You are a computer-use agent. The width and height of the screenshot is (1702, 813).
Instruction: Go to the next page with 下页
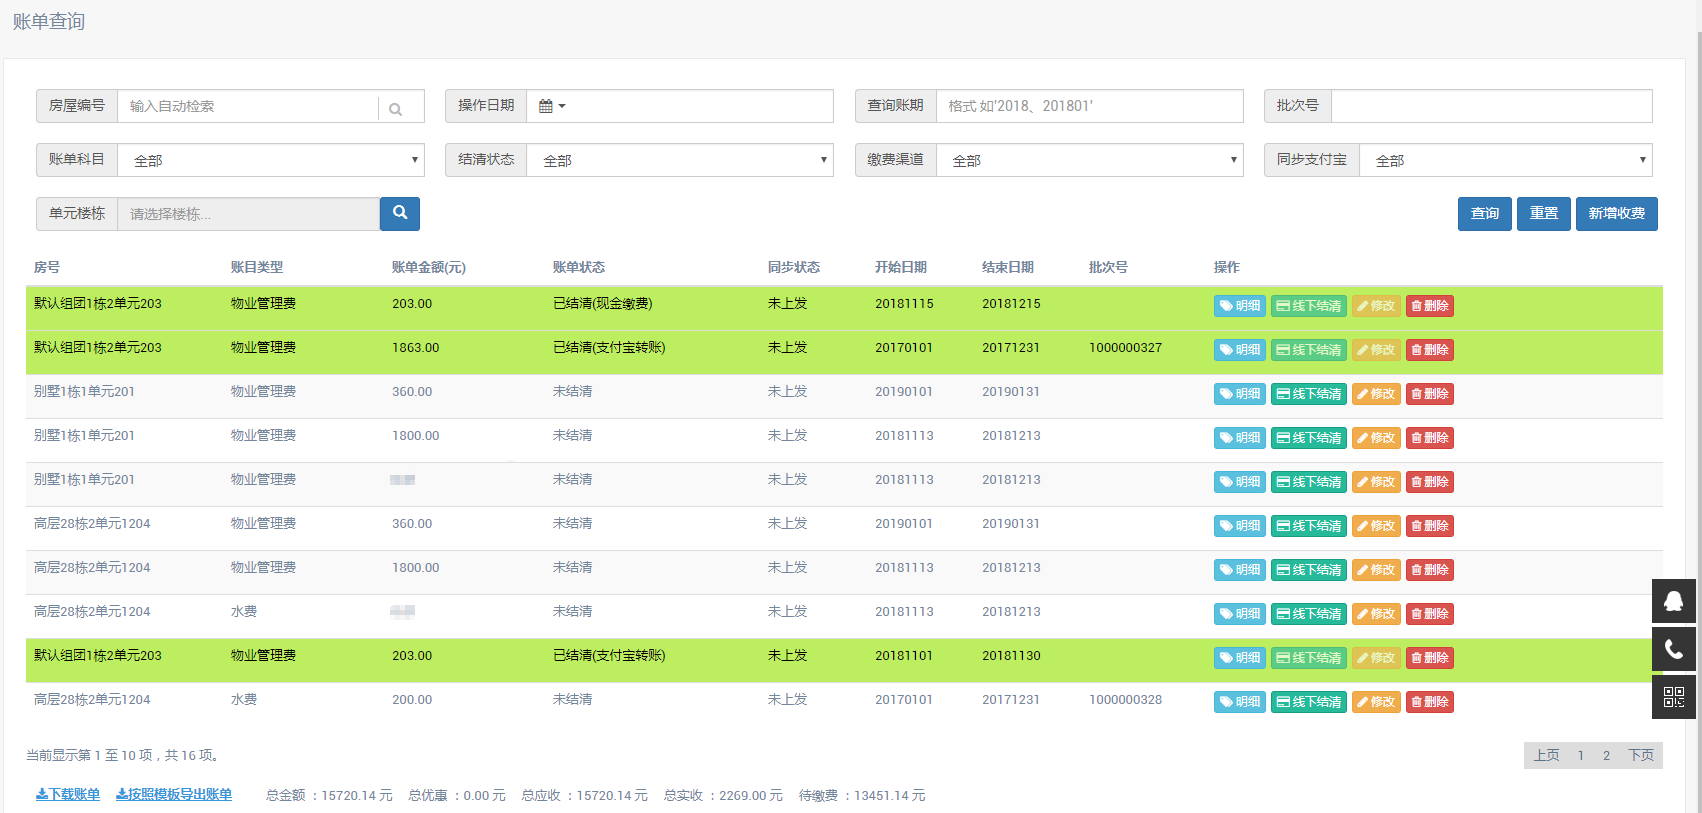pos(1641,756)
